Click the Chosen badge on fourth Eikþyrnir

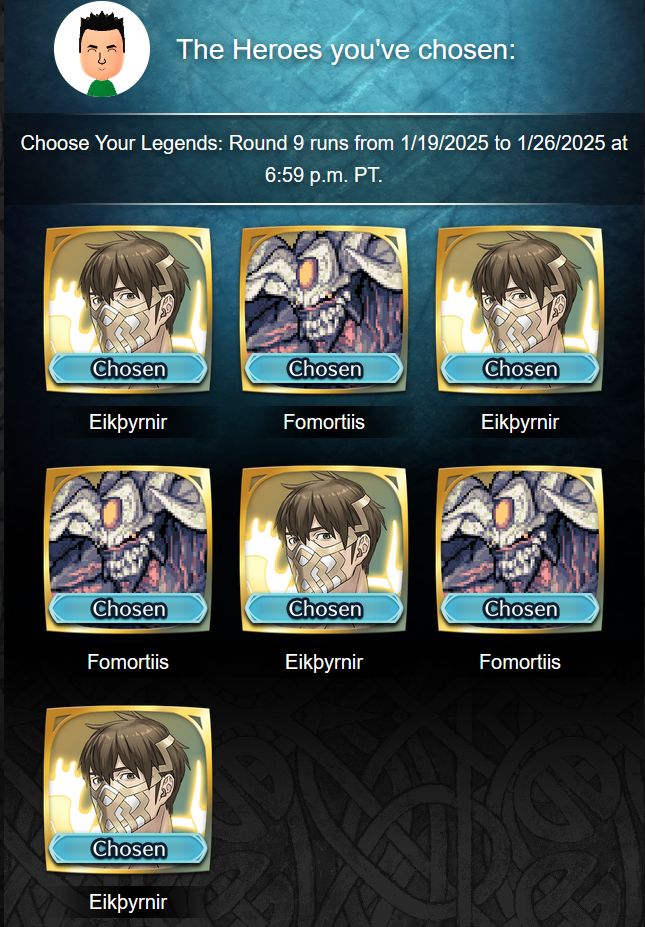[128, 849]
